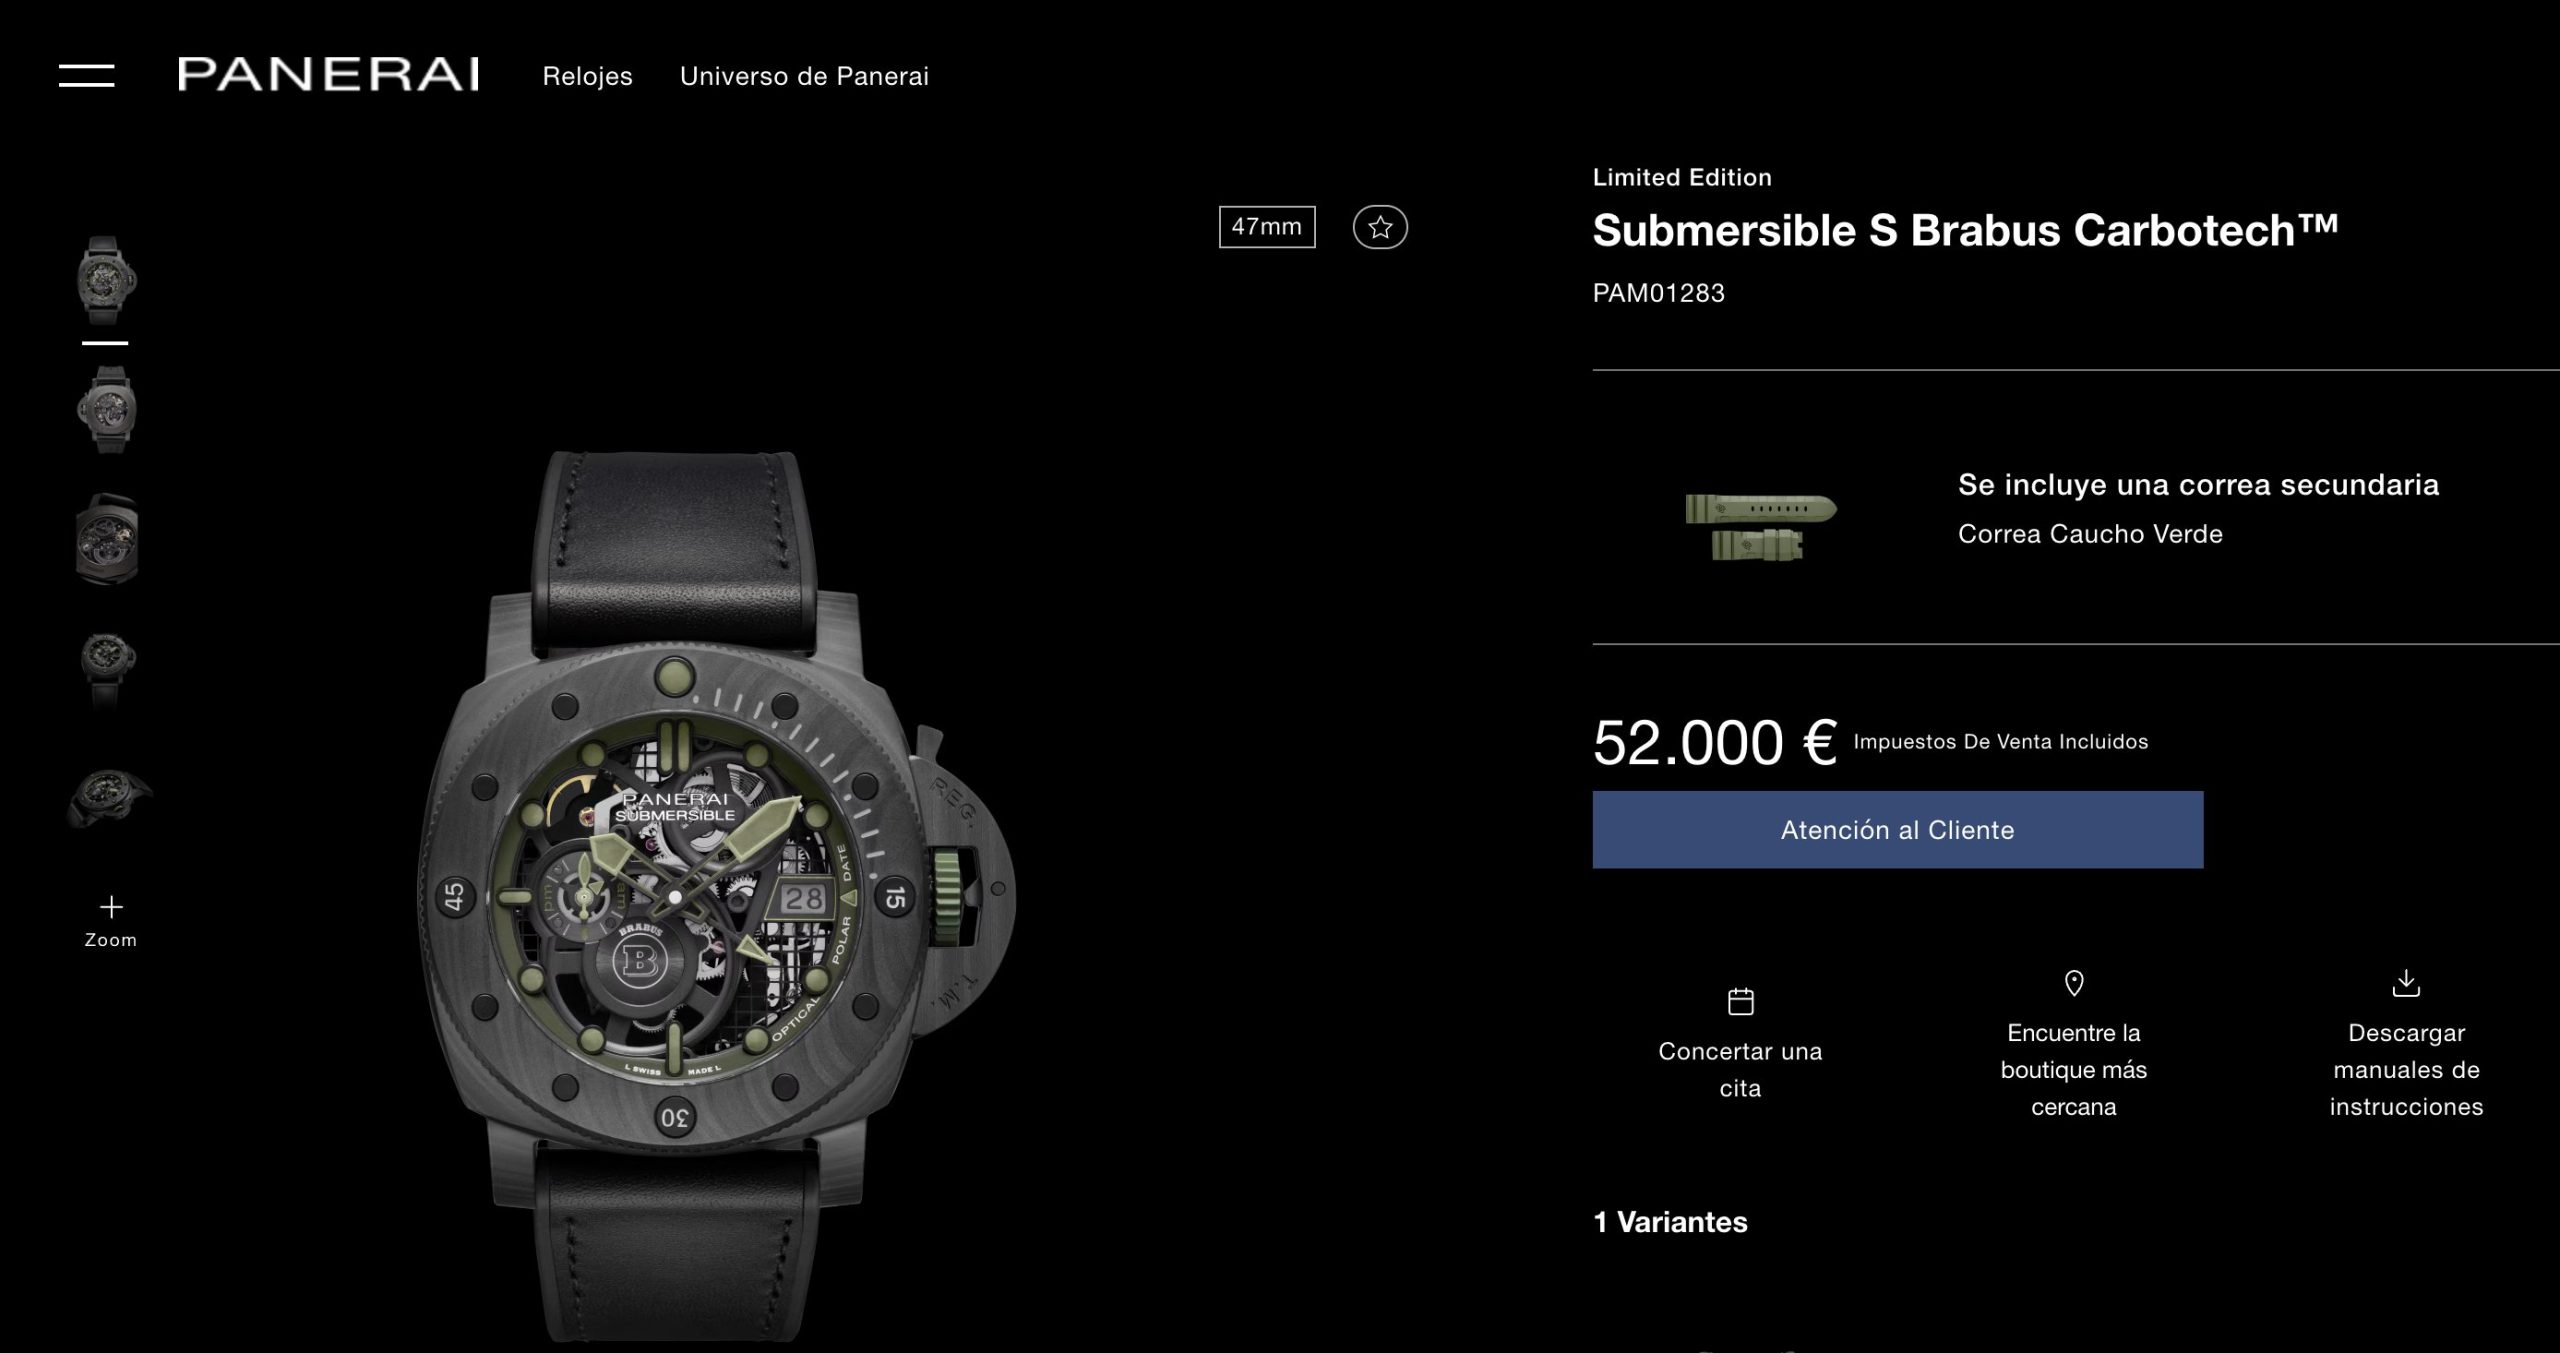Click the Atención al Cliente button
Viewport: 2560px width, 1353px height.
pyautogui.click(x=1897, y=829)
